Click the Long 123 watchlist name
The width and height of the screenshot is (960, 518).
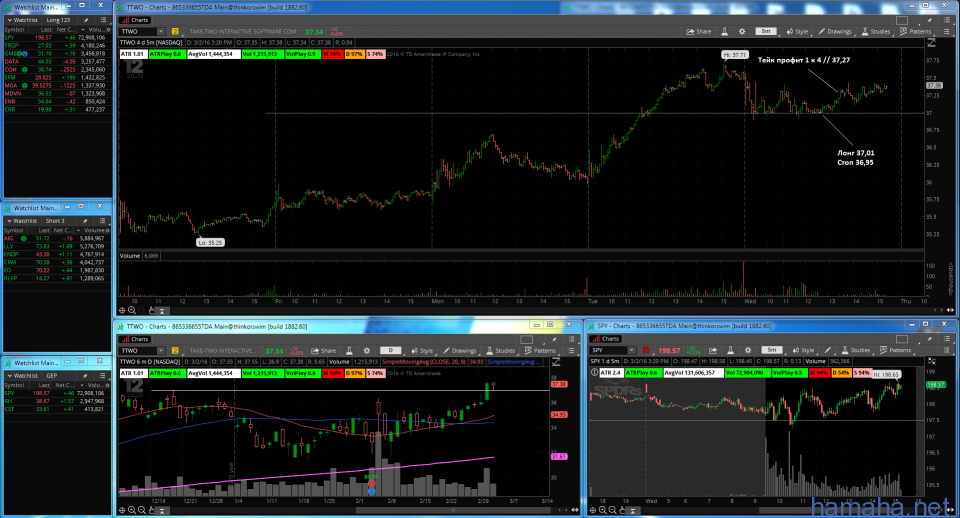click(x=58, y=20)
